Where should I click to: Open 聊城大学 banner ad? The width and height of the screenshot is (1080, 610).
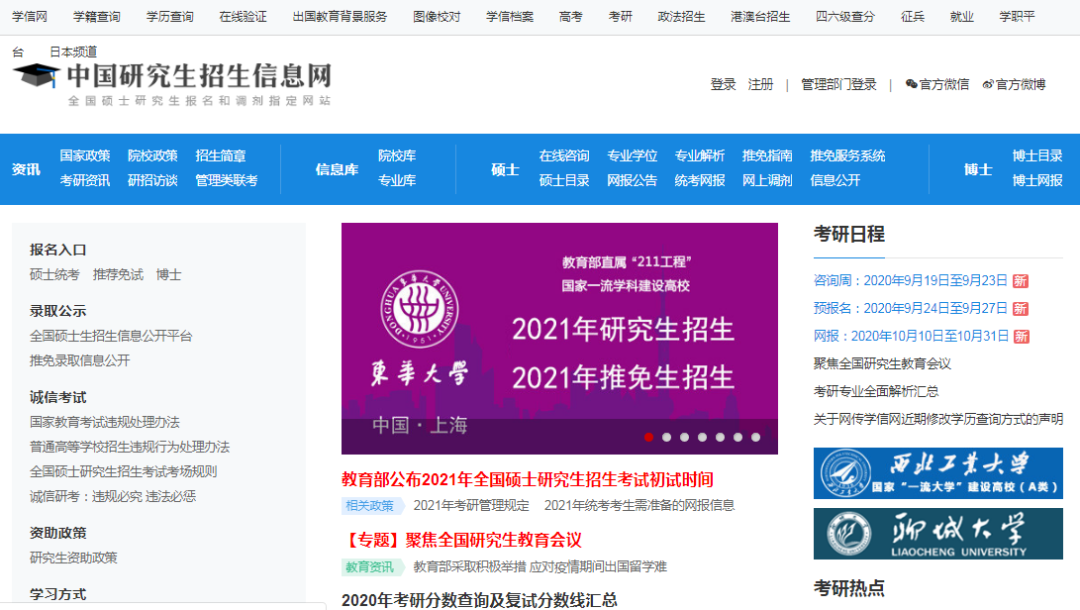938,534
